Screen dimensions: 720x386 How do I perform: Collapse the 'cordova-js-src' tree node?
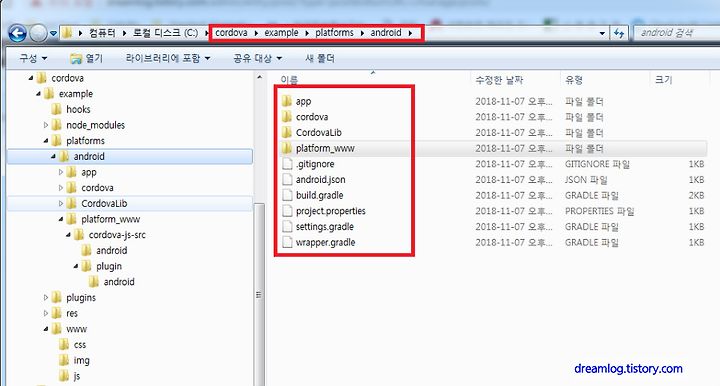(68, 235)
